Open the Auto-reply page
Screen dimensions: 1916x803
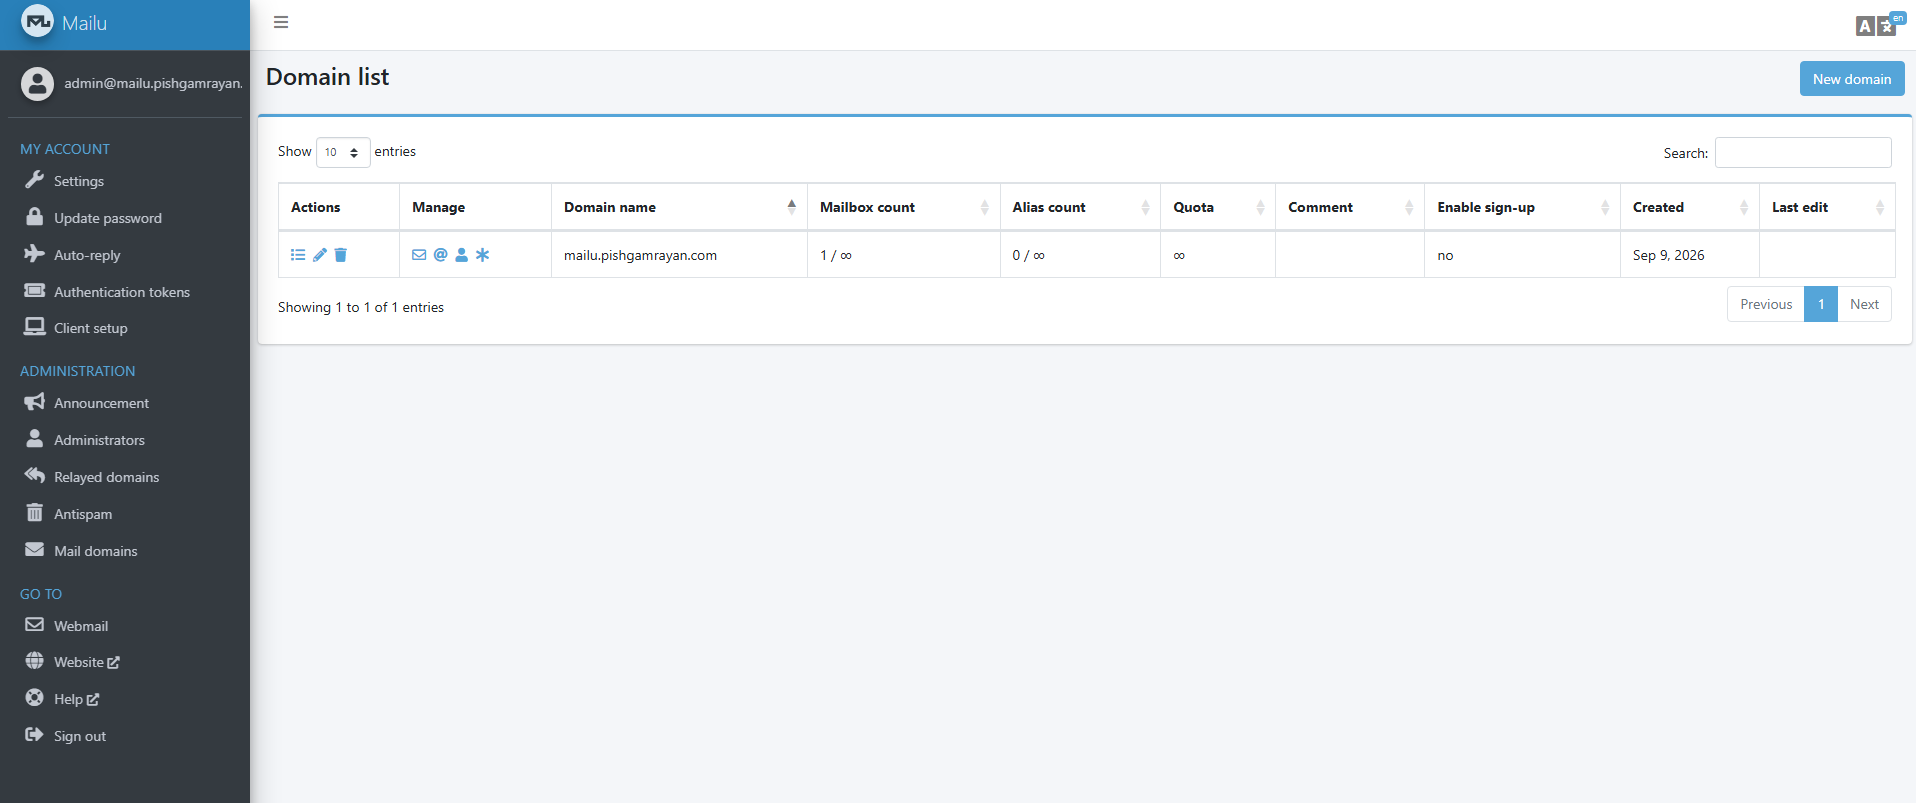125,255
